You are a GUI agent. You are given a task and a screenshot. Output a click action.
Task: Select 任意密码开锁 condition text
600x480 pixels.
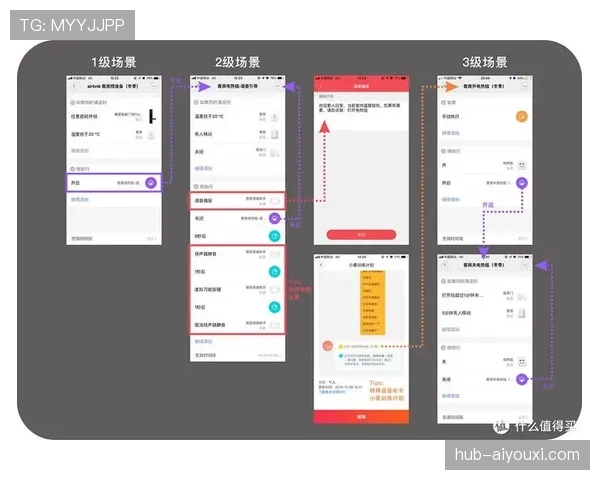[84, 117]
